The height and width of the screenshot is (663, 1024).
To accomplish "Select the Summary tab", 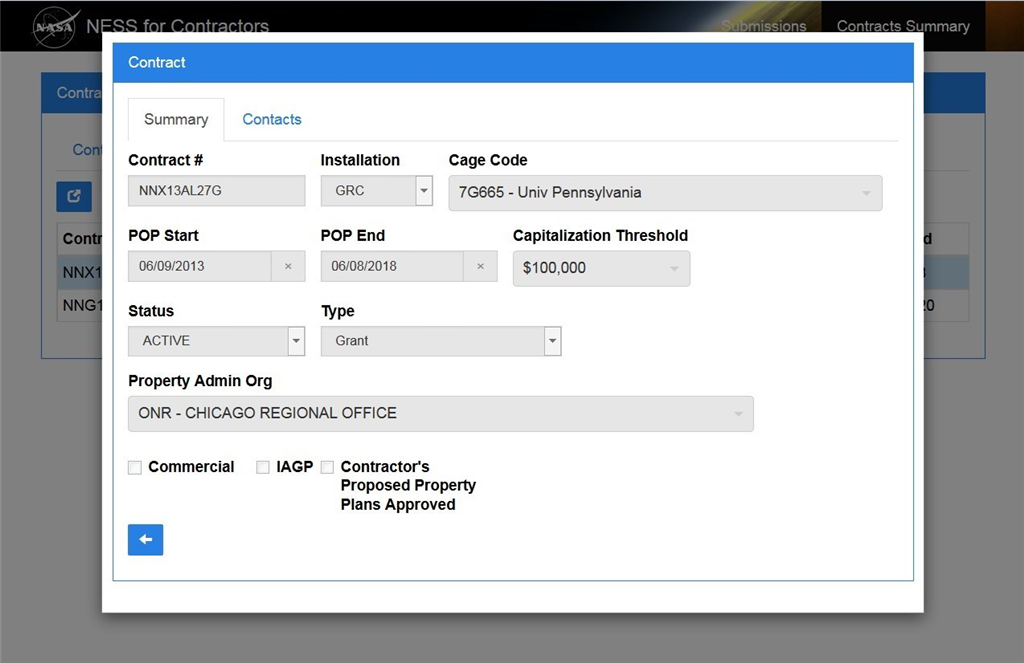I will pyautogui.click(x=176, y=119).
